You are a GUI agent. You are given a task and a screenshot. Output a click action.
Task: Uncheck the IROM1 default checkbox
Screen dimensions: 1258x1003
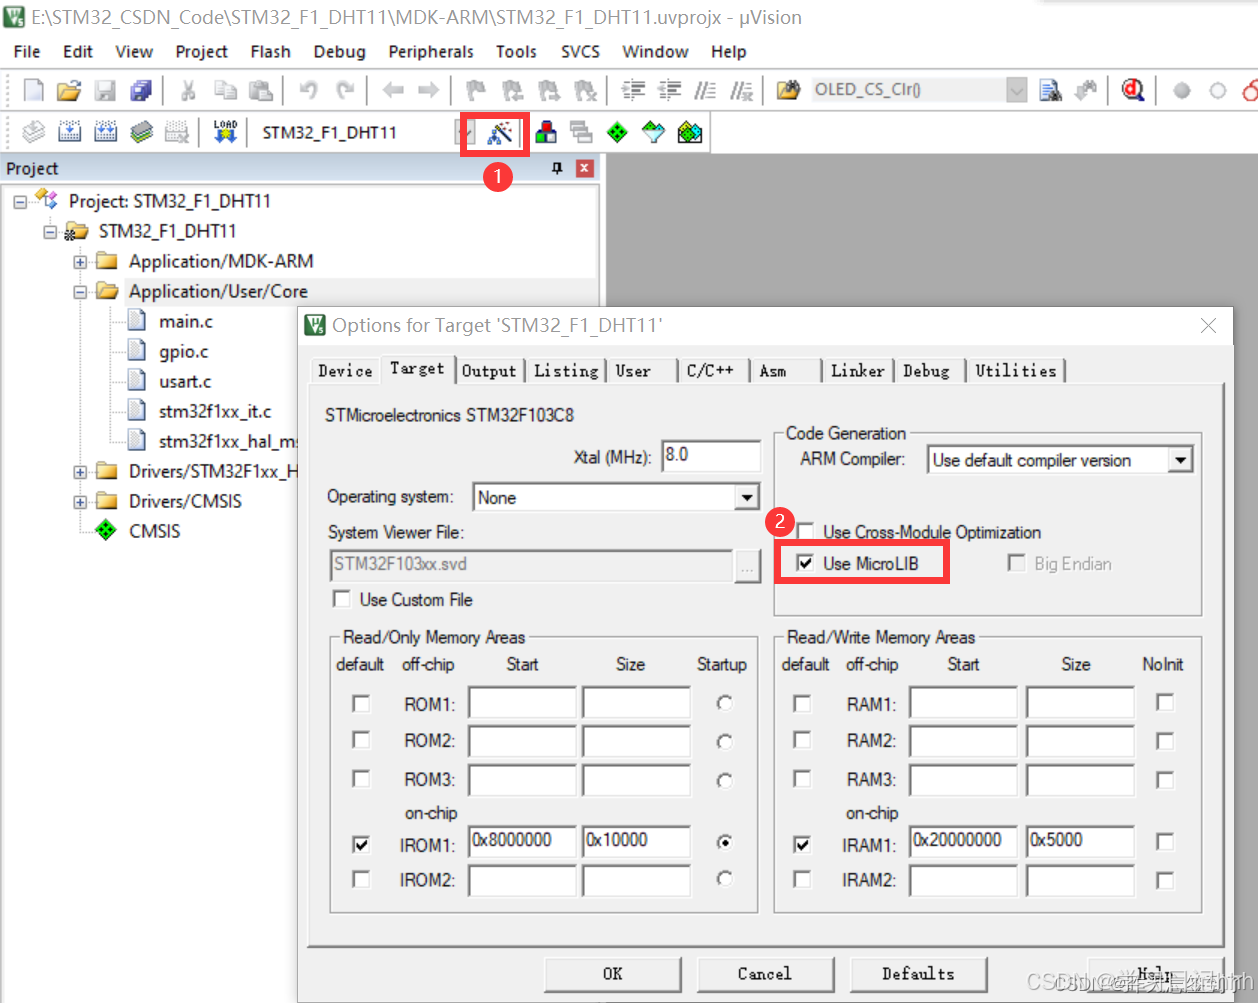point(361,844)
